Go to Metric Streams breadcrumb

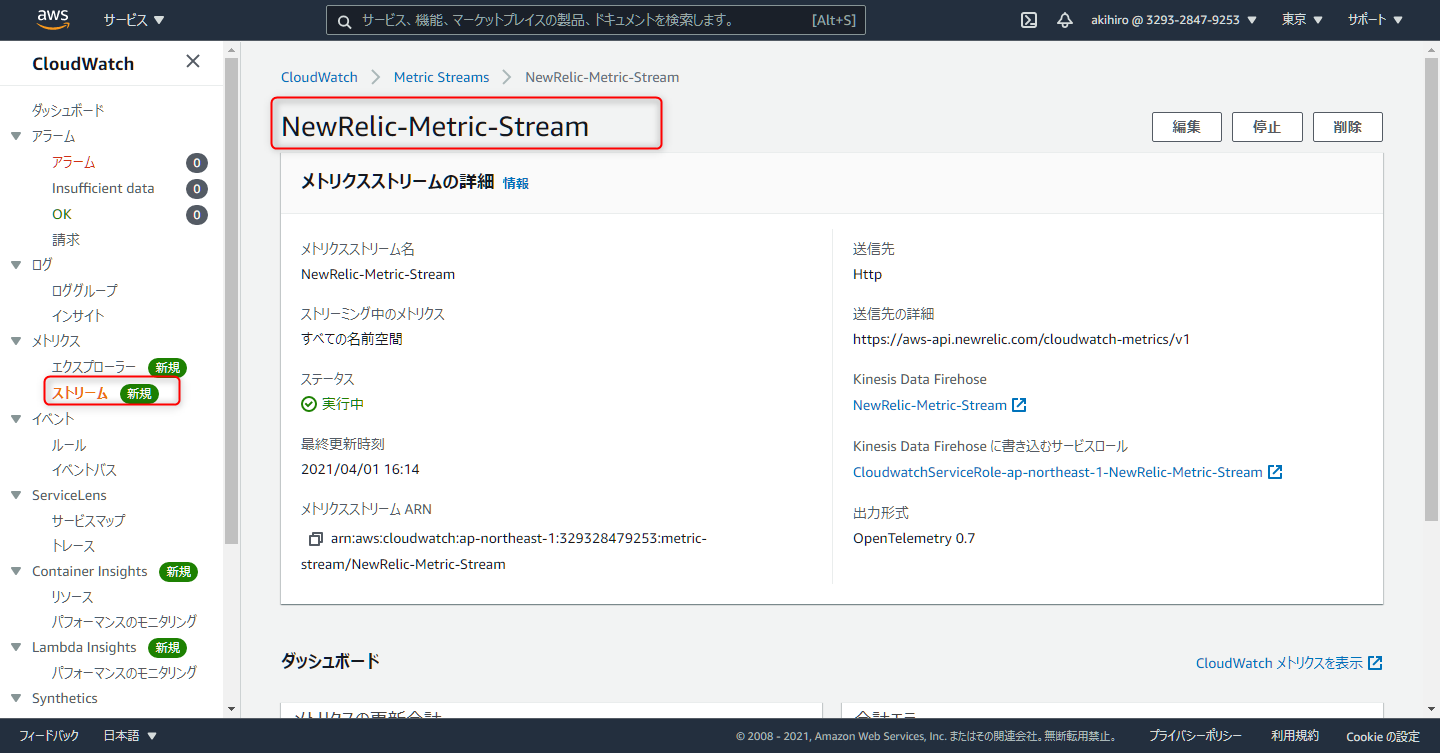(442, 77)
